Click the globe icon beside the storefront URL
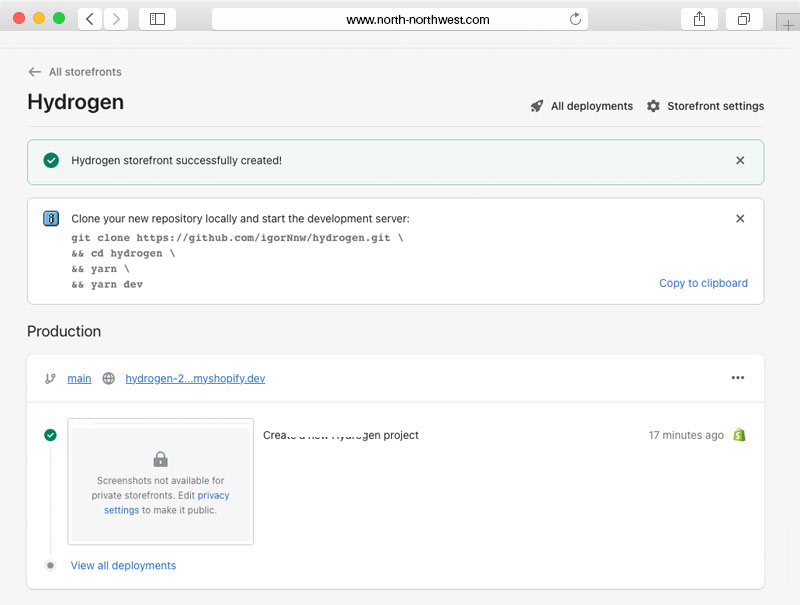The image size is (800, 605). tap(108, 378)
